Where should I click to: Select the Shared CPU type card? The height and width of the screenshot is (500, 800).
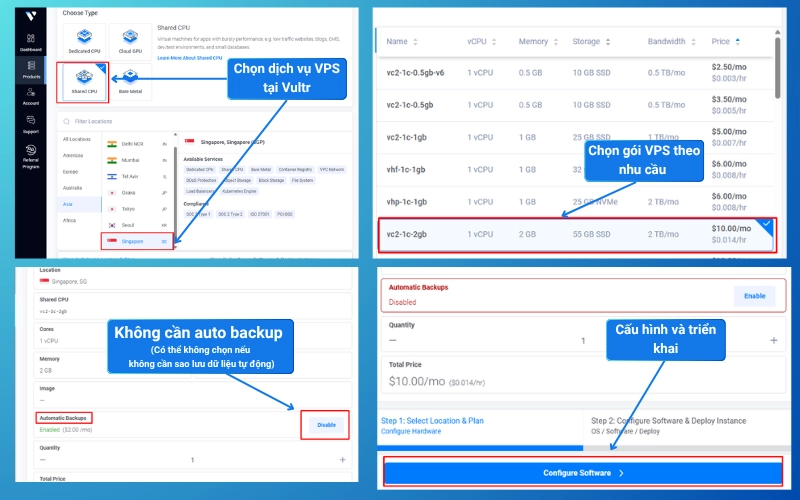[82, 82]
